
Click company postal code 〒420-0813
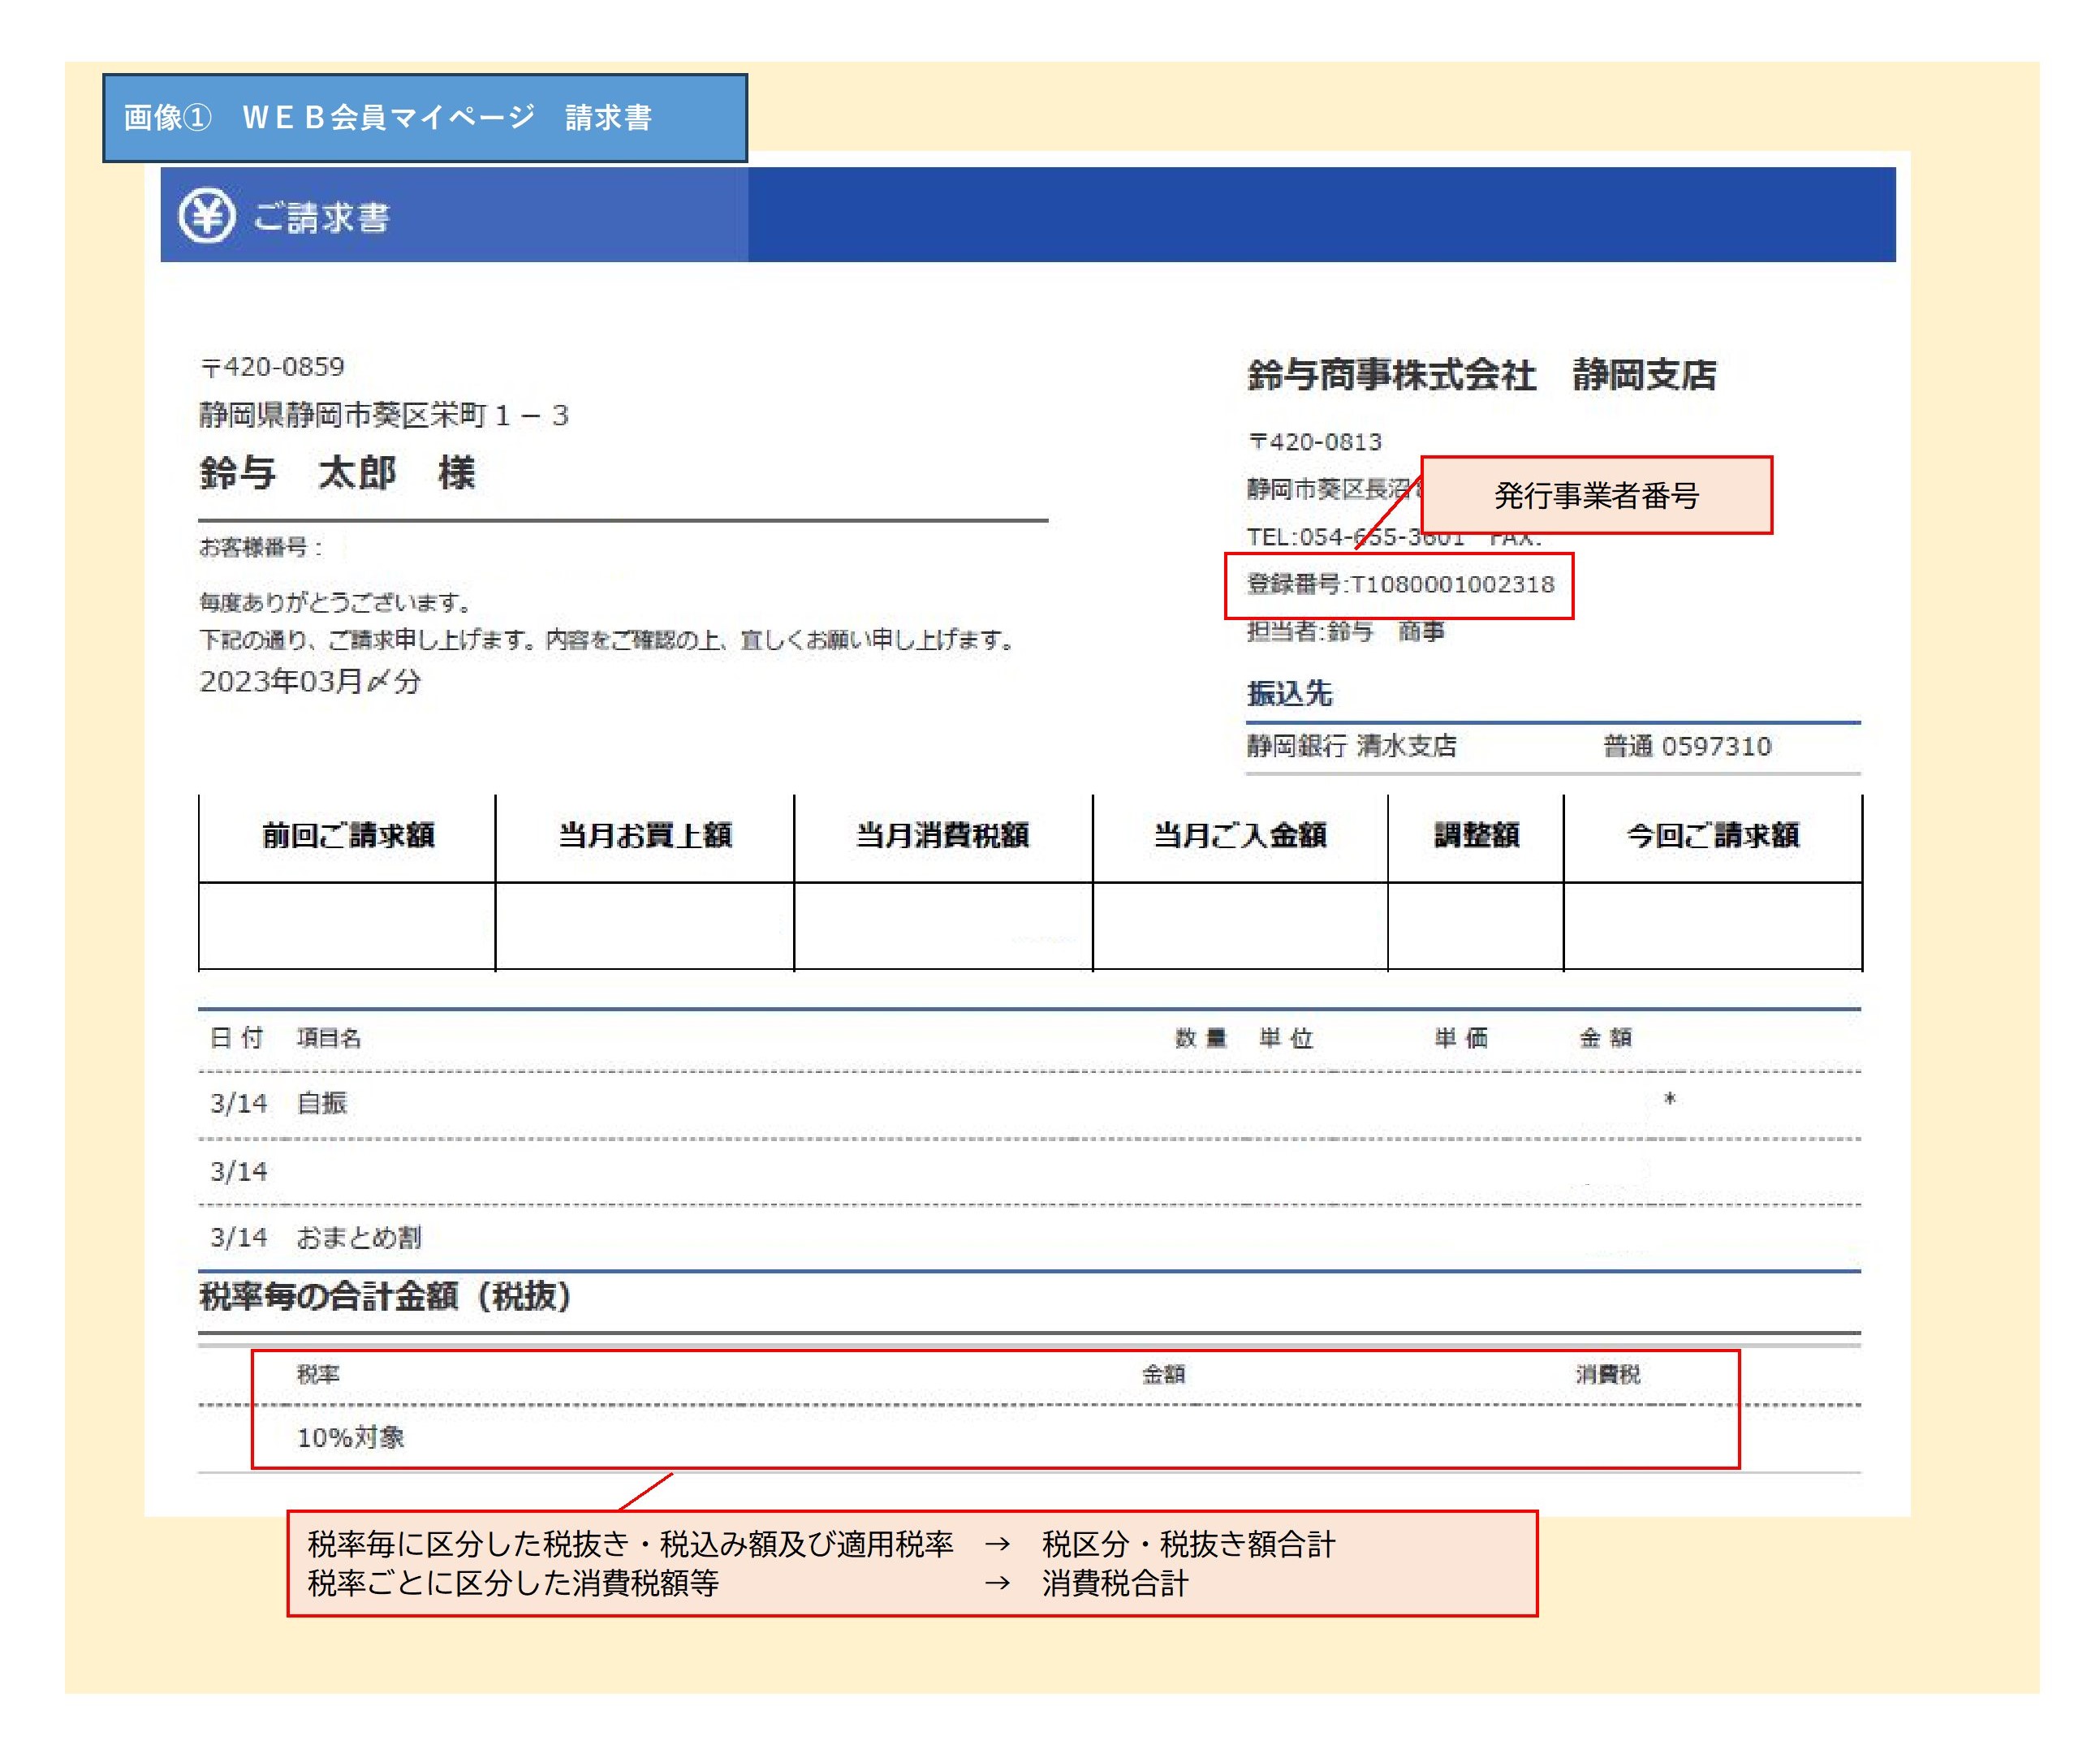(x=1315, y=442)
